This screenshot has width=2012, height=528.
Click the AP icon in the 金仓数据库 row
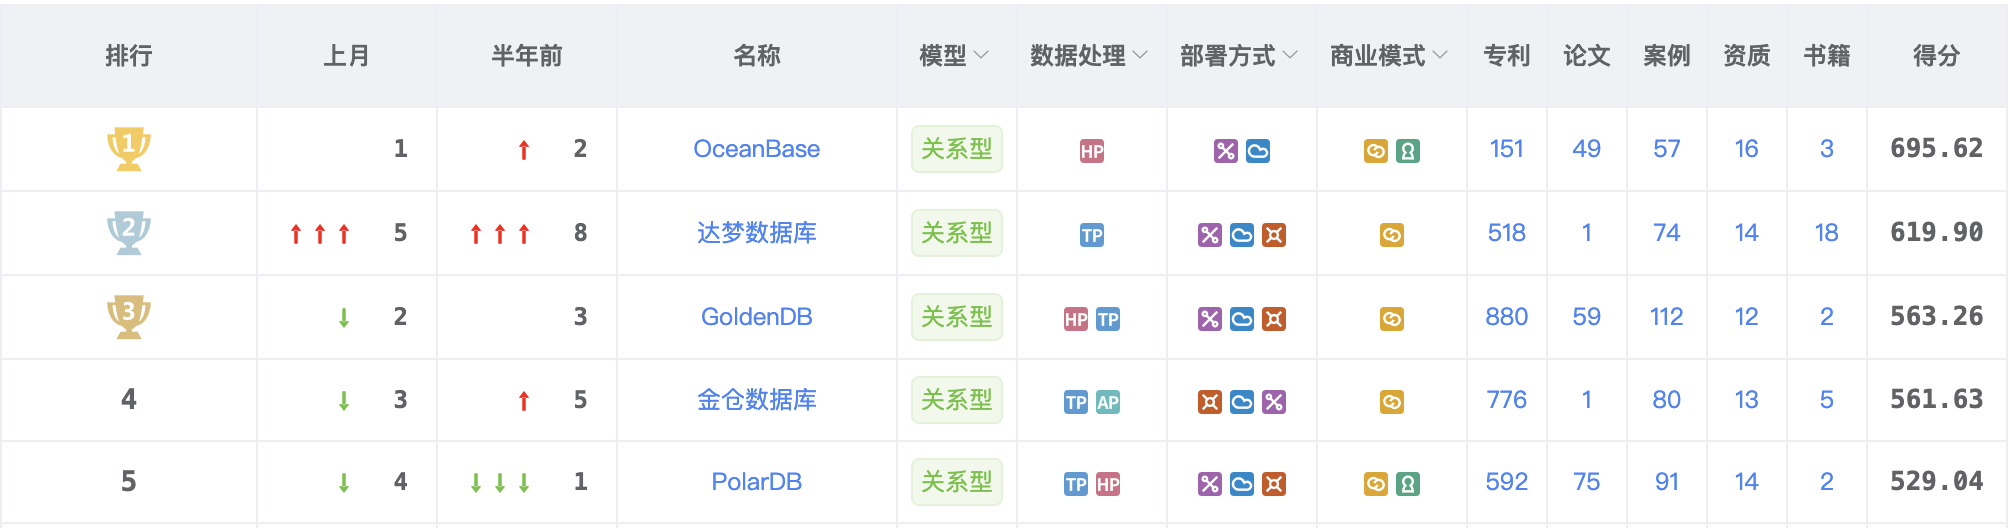pos(1108,402)
